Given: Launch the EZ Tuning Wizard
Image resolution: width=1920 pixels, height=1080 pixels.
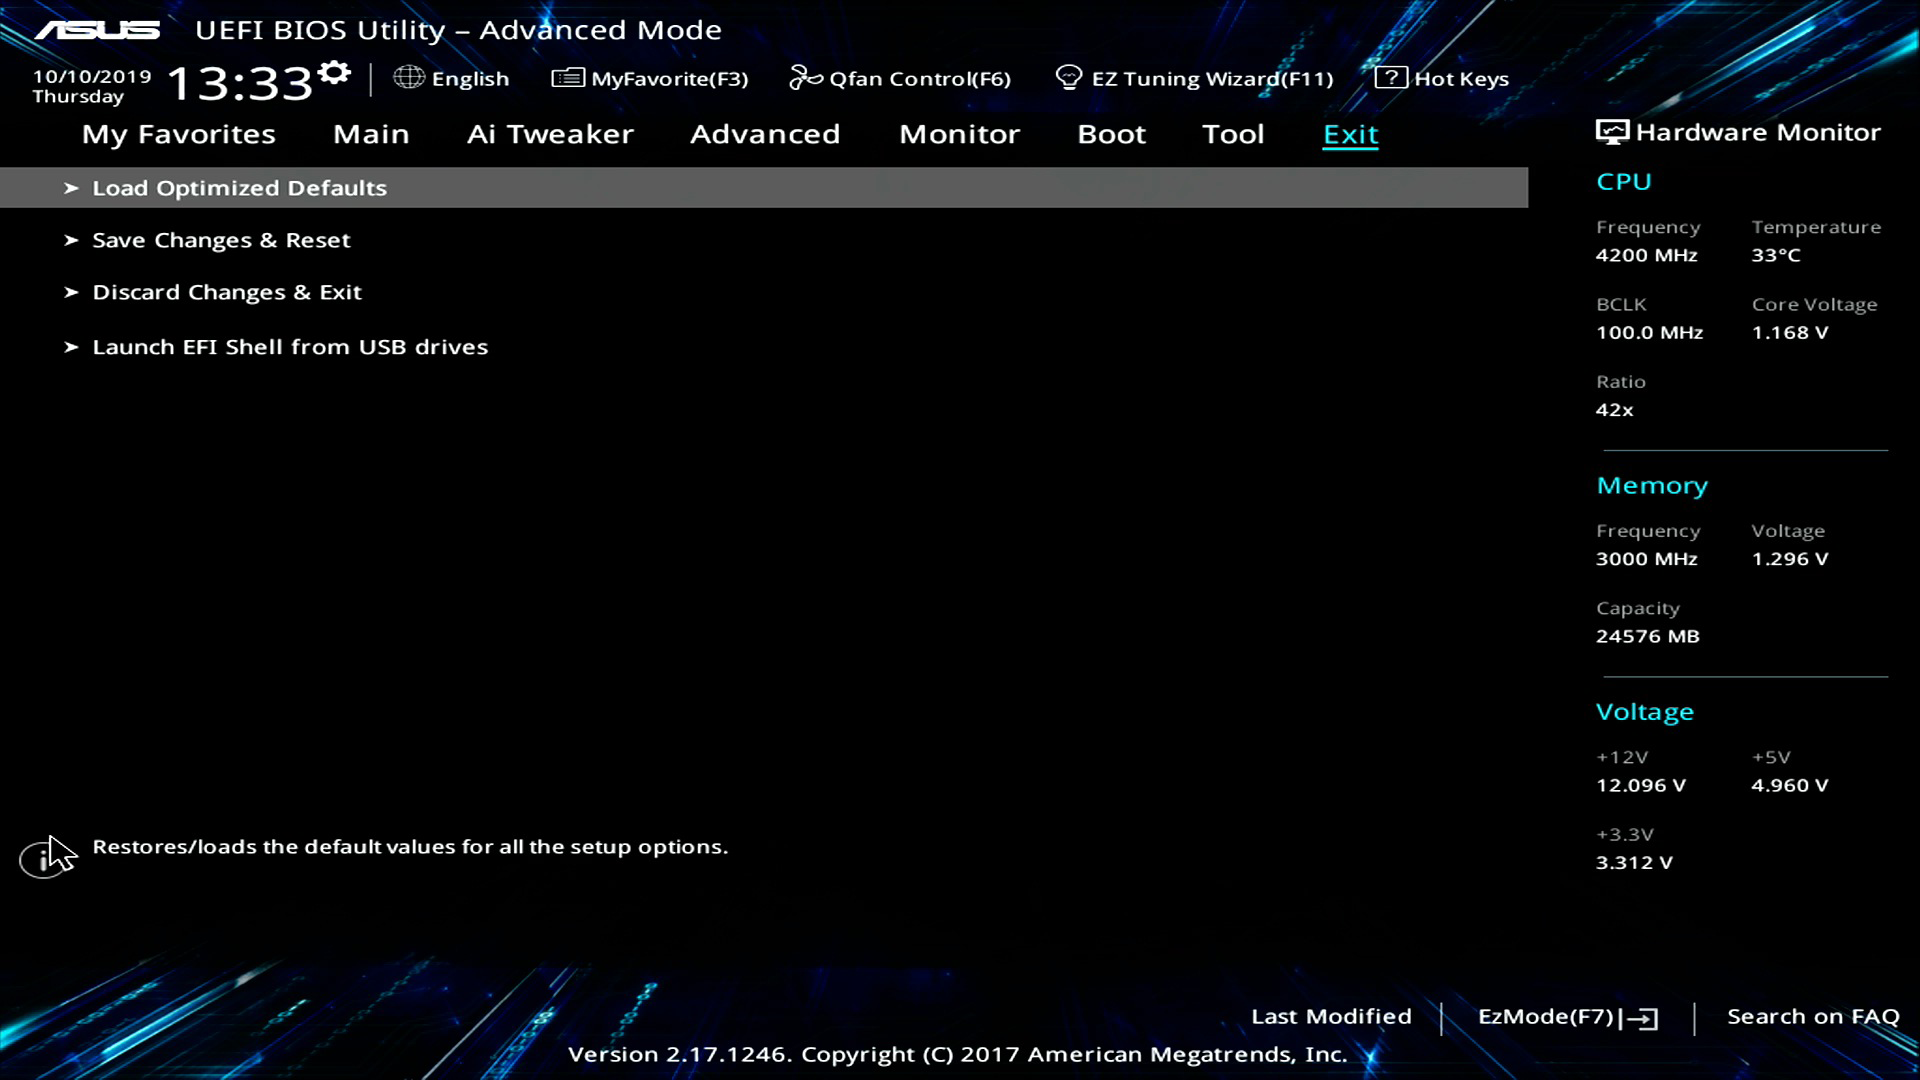Looking at the screenshot, I should coord(1196,78).
